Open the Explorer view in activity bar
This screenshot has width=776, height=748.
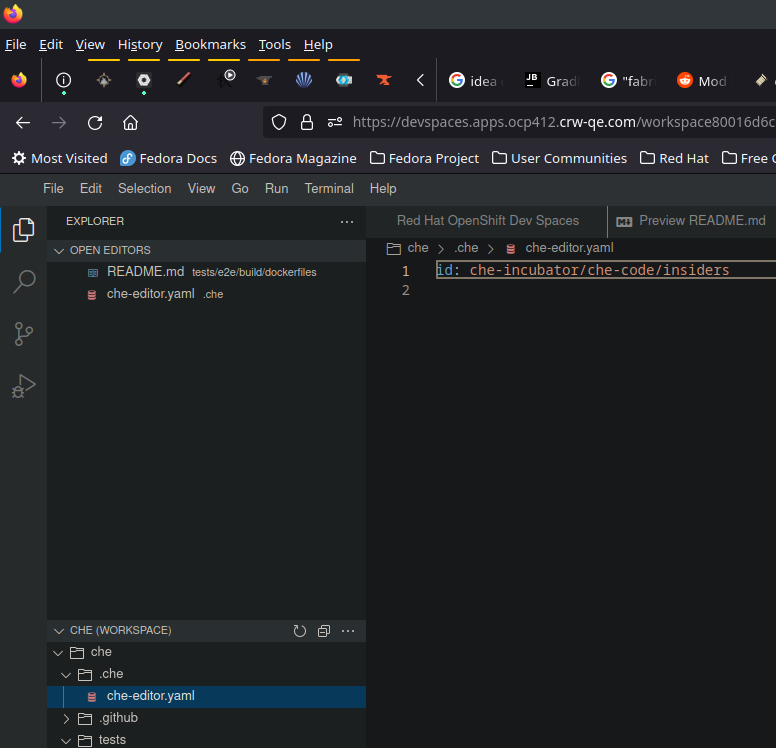23,230
